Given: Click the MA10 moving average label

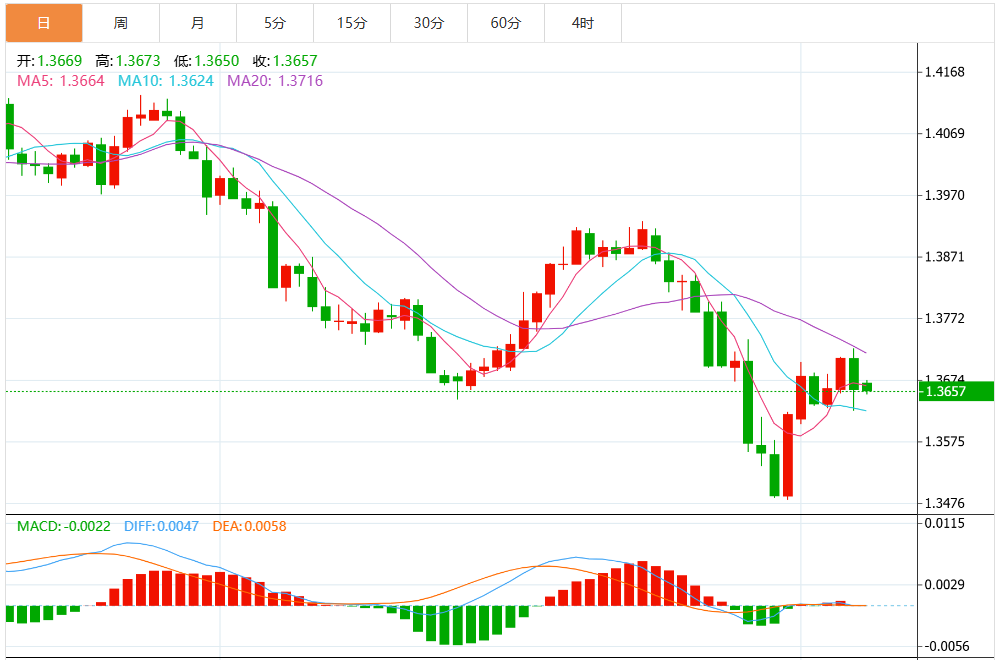Looking at the screenshot, I should pos(166,80).
